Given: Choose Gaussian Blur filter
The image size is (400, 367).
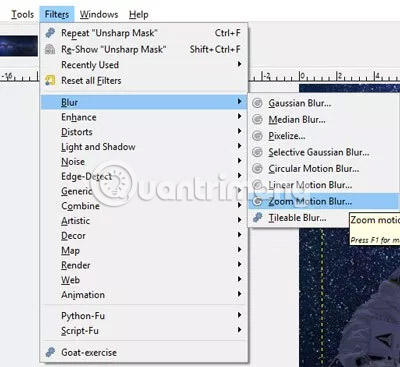Looking at the screenshot, I should [x=323, y=103].
